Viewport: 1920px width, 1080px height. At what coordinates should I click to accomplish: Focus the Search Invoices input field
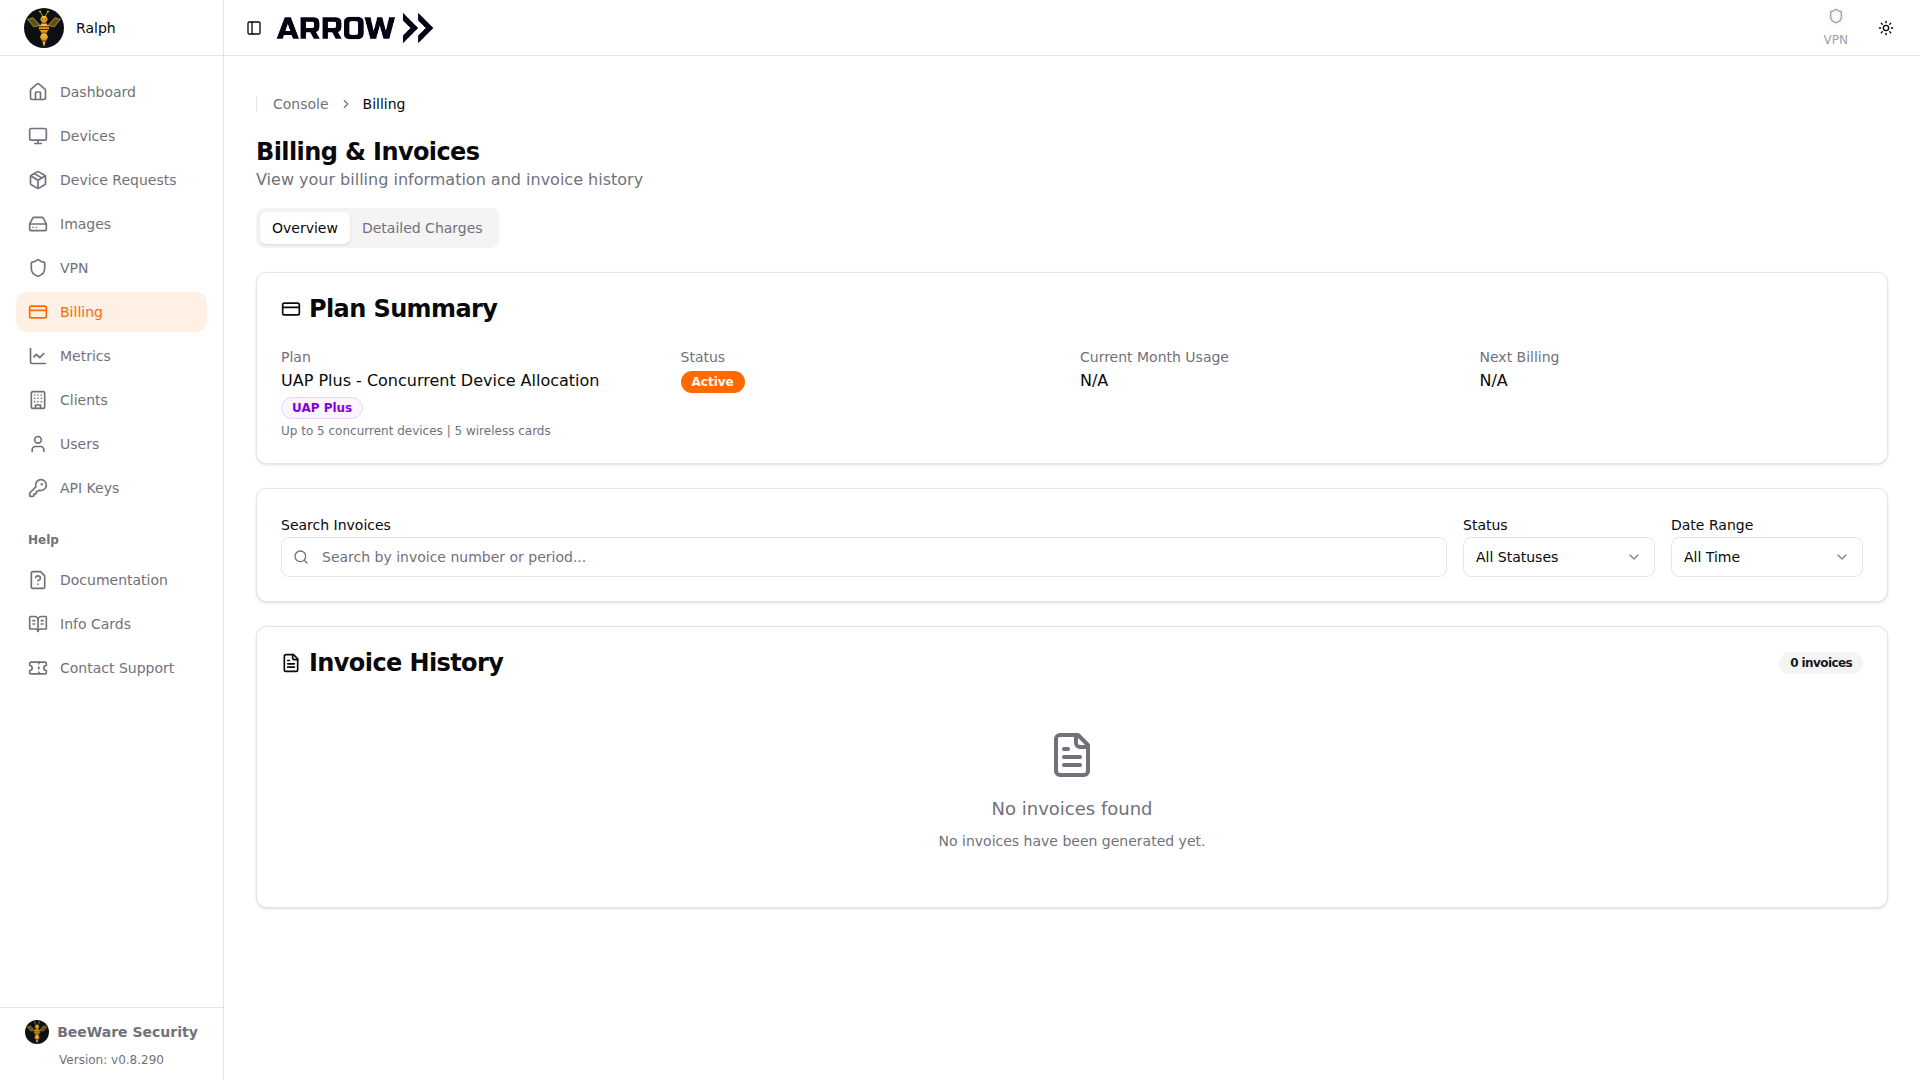[x=863, y=557]
